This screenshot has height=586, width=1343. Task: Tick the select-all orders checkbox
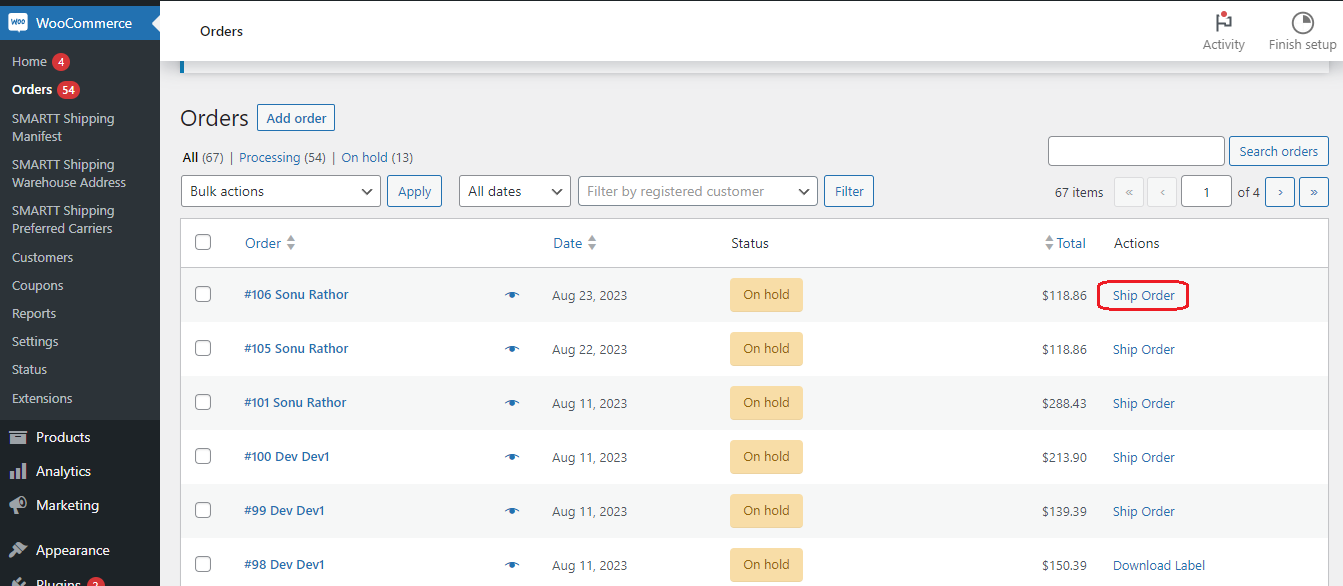(203, 242)
